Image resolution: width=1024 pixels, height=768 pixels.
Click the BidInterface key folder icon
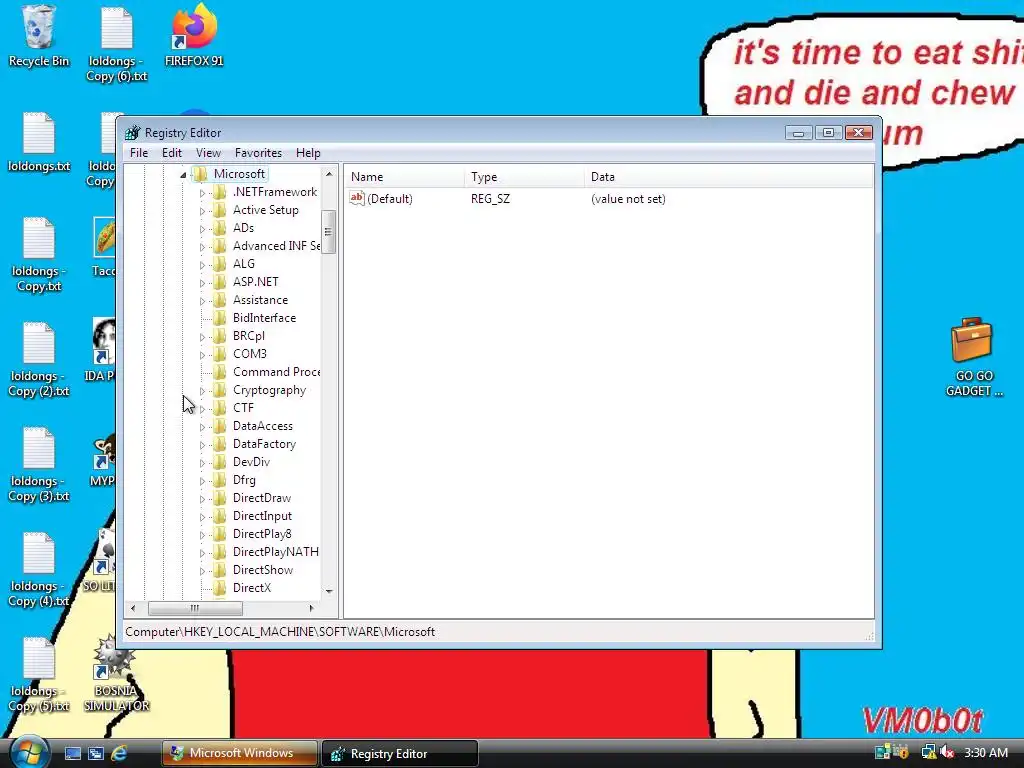[220, 317]
